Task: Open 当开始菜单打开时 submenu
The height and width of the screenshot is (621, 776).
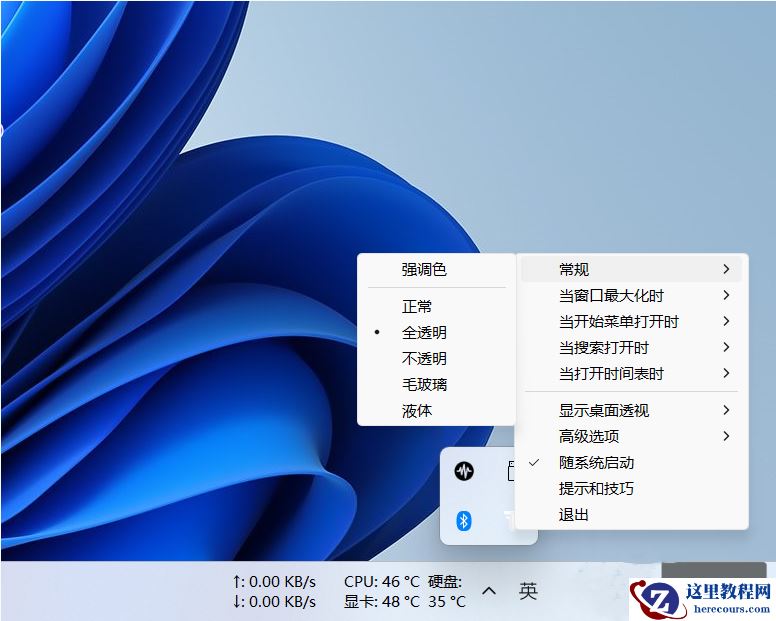Action: coord(631,322)
